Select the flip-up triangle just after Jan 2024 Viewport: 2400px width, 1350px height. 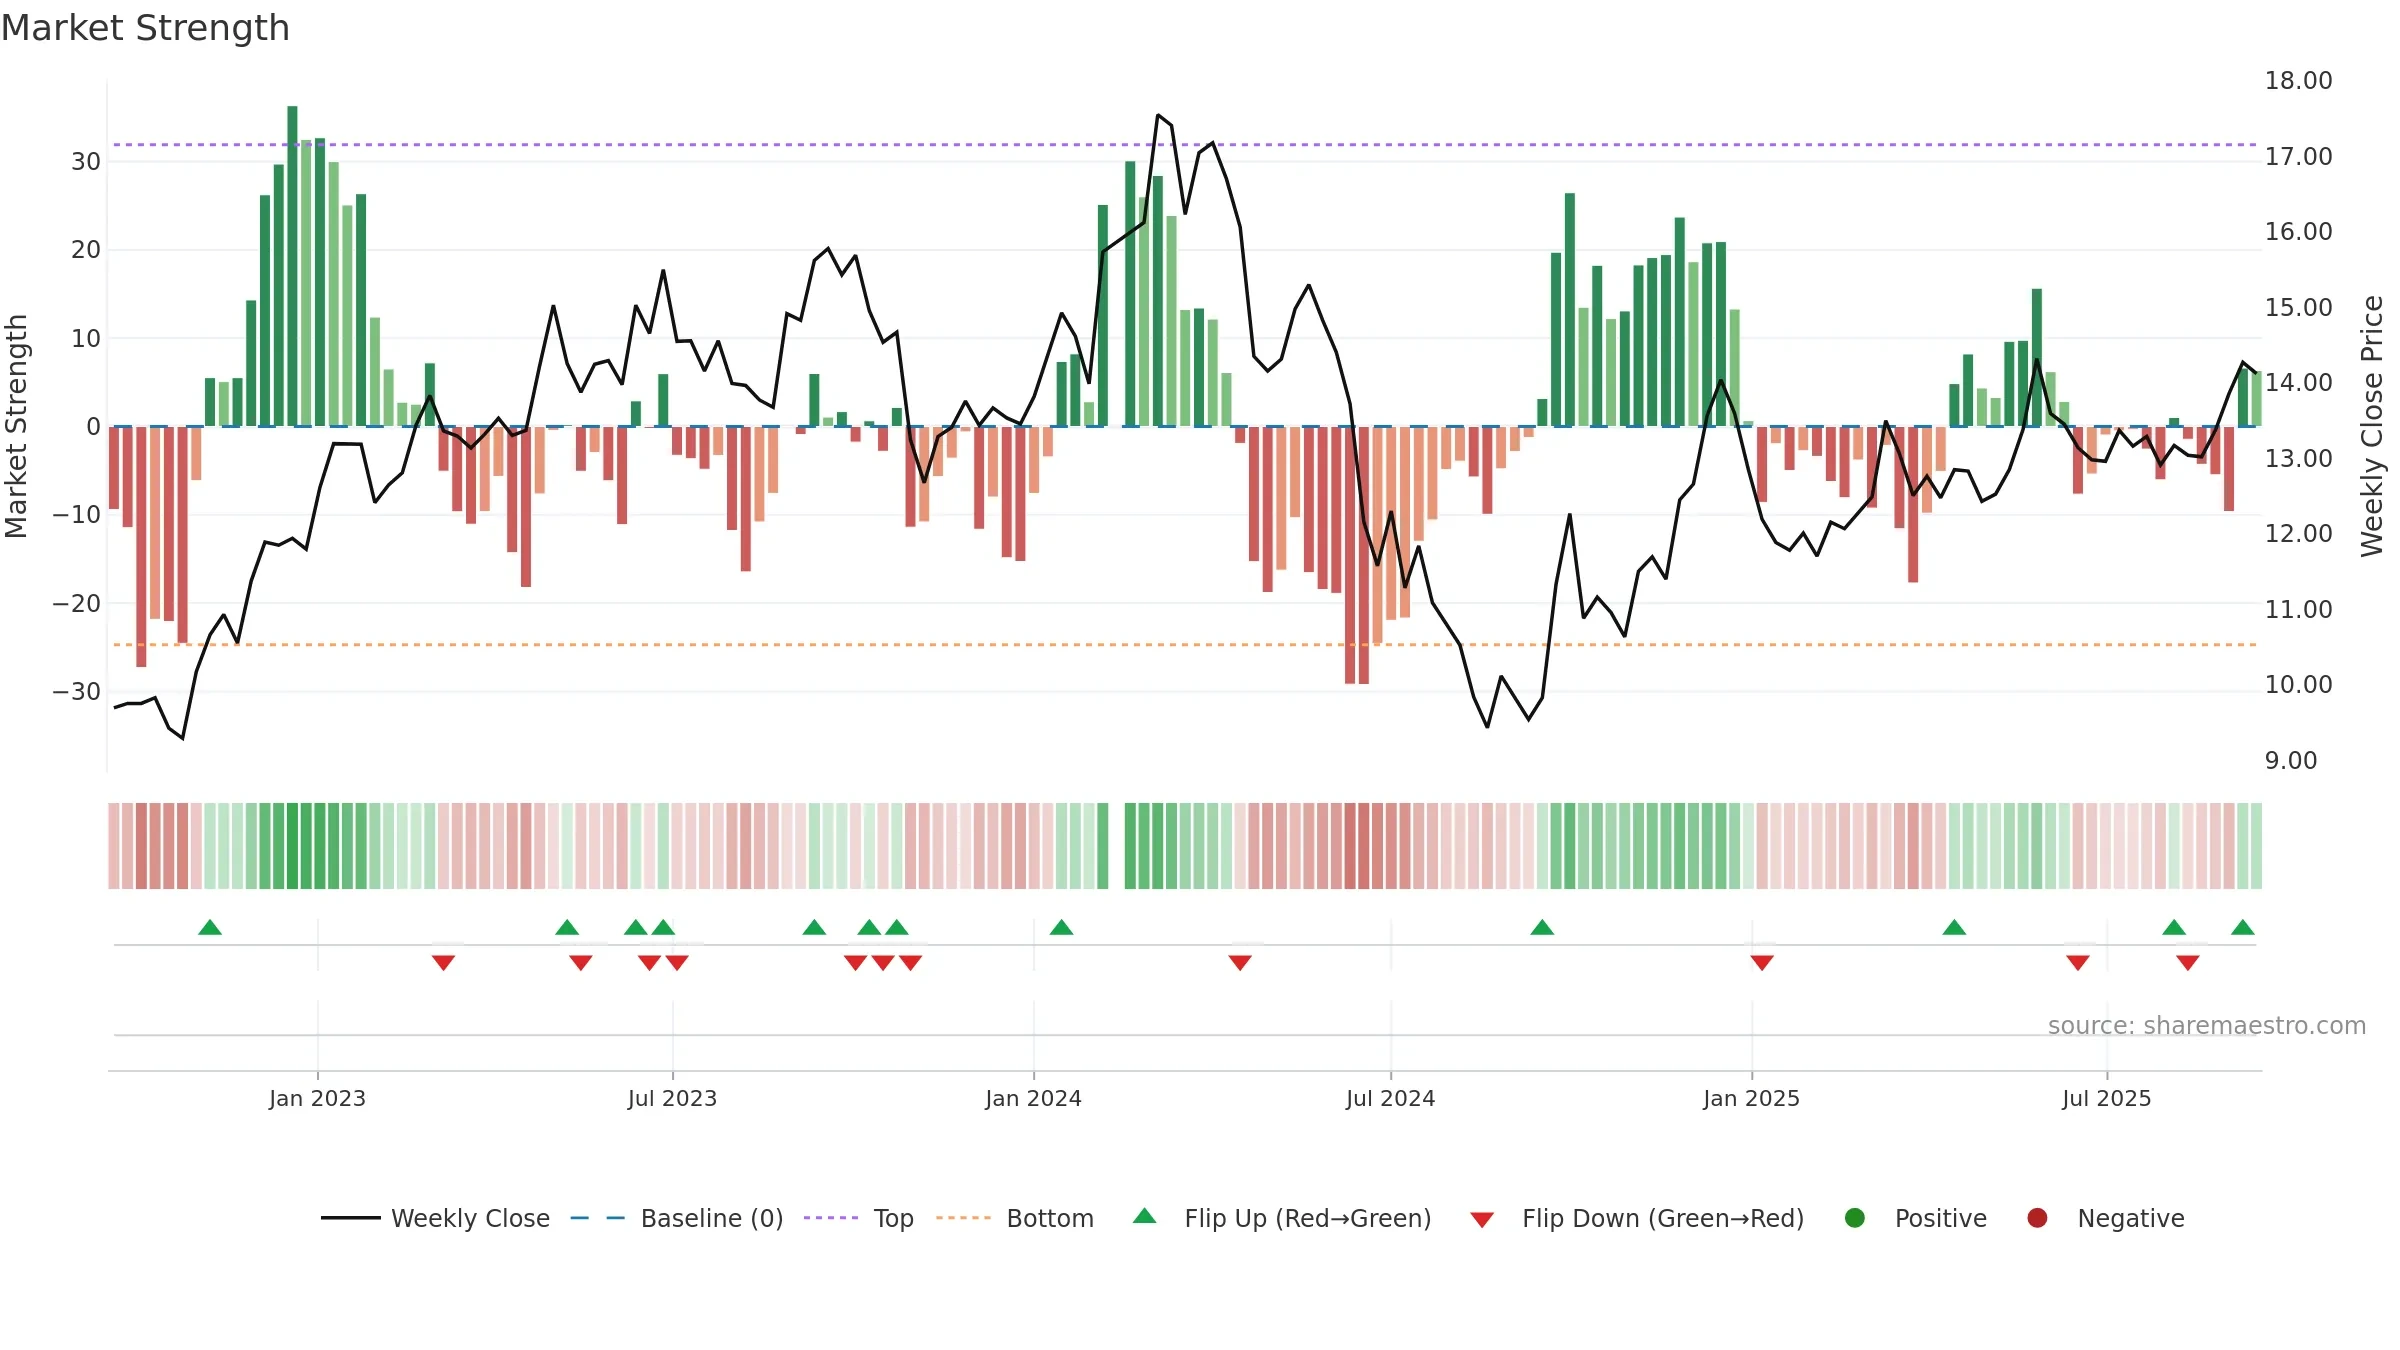point(1062,927)
